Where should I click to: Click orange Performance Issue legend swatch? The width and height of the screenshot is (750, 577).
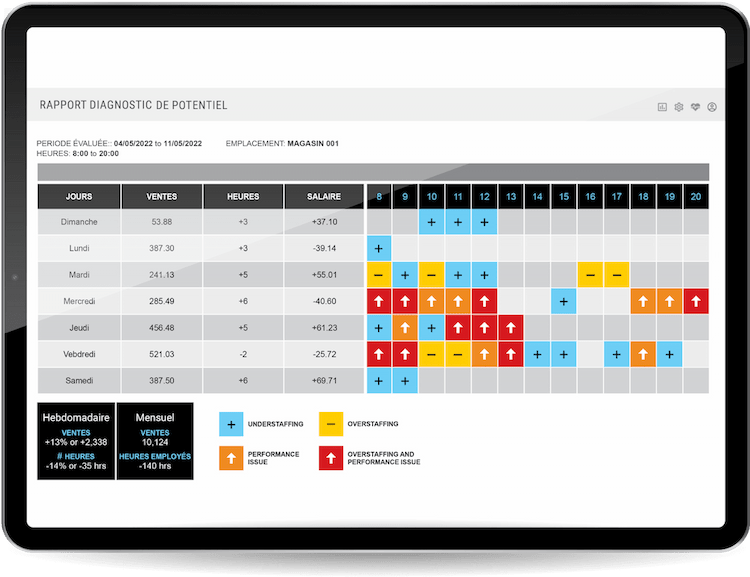click(231, 458)
